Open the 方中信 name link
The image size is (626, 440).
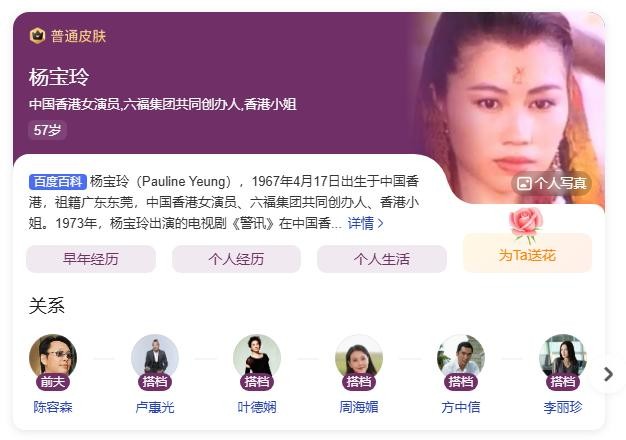pyautogui.click(x=461, y=407)
